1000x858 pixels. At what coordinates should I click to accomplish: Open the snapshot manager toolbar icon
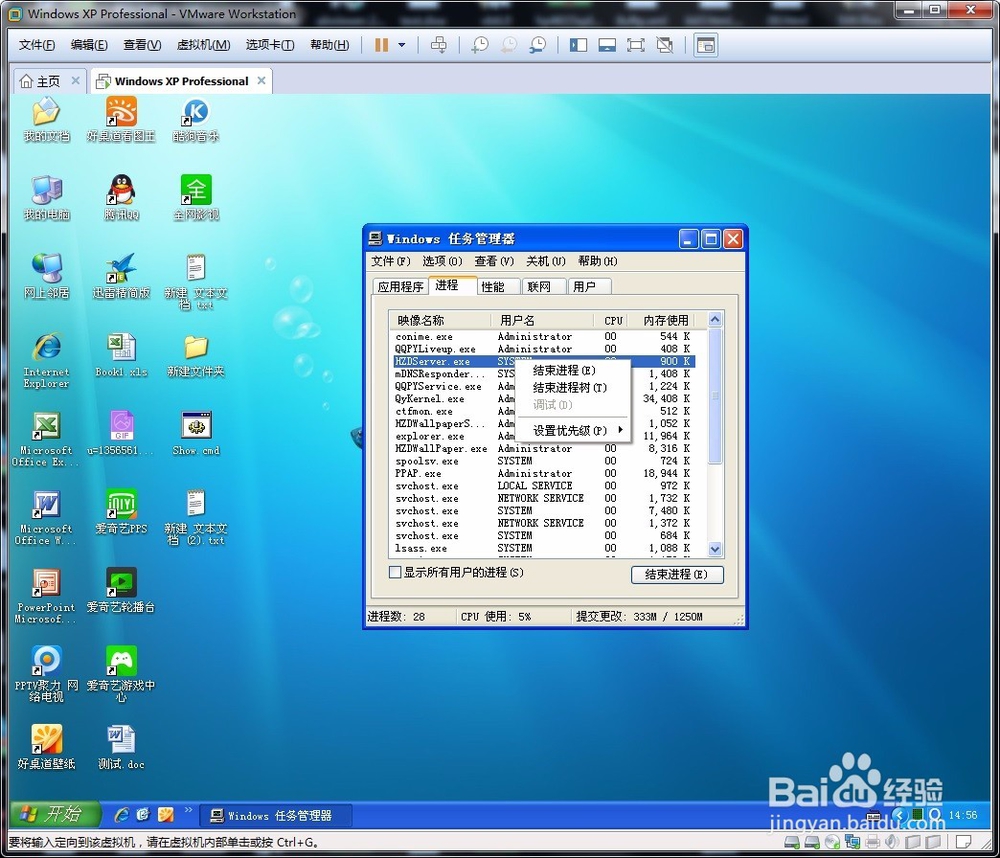[538, 45]
